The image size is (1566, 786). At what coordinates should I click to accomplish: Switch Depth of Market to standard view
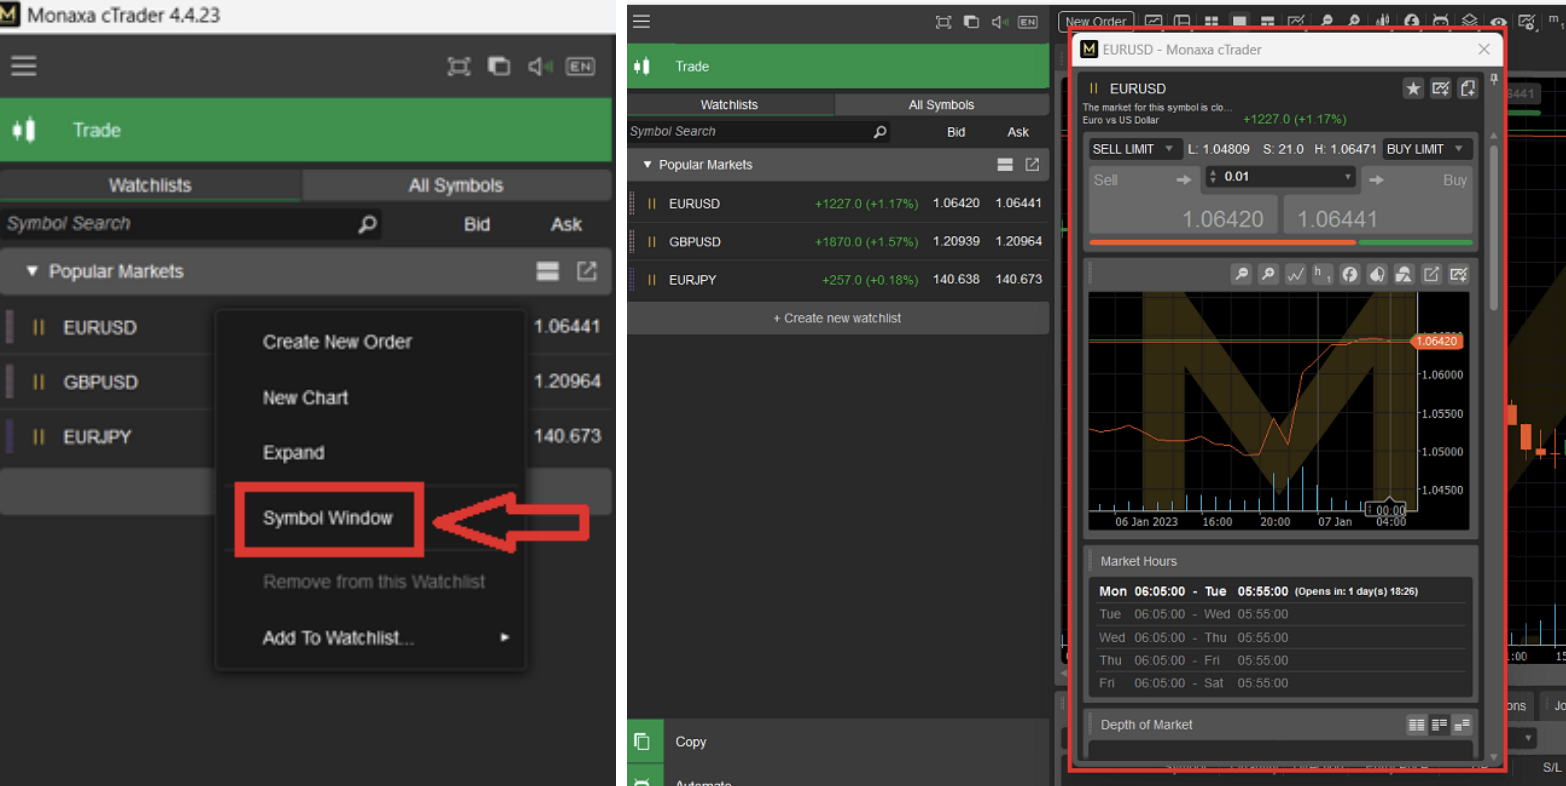coord(1416,725)
